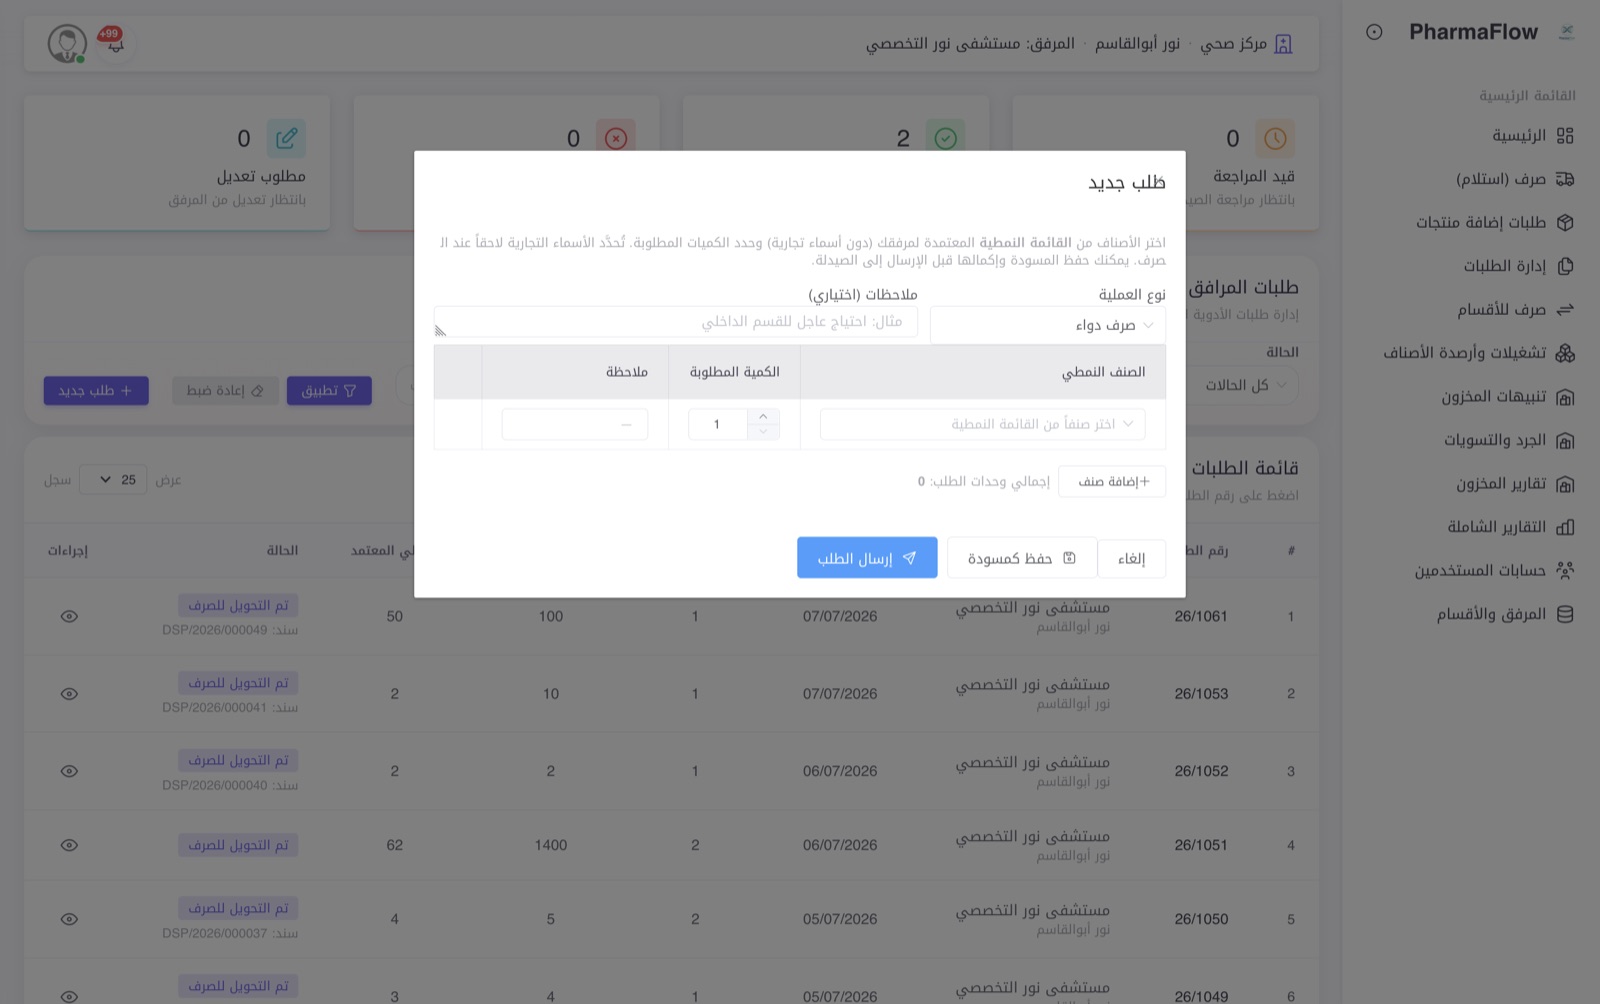
Task: Click the clock icon on قيد المراجعة card
Action: click(1275, 138)
